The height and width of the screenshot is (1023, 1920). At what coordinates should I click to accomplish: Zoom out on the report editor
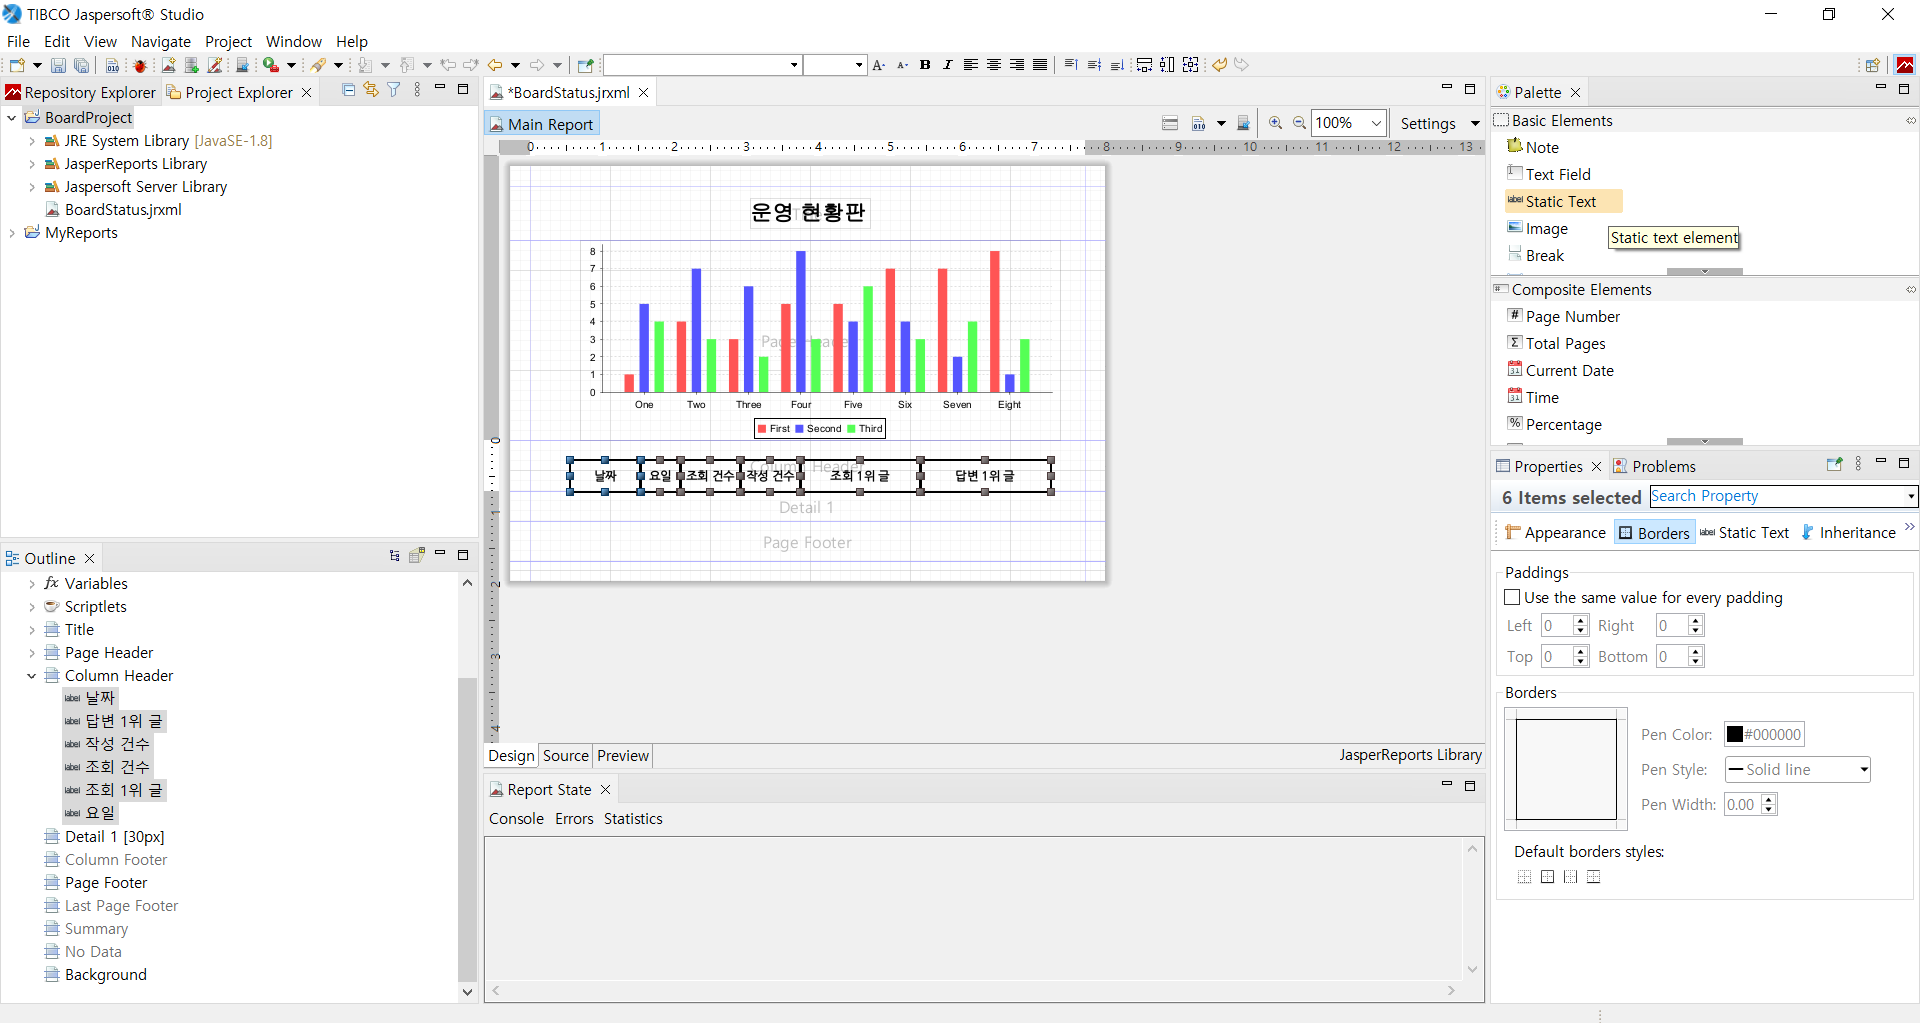1299,123
